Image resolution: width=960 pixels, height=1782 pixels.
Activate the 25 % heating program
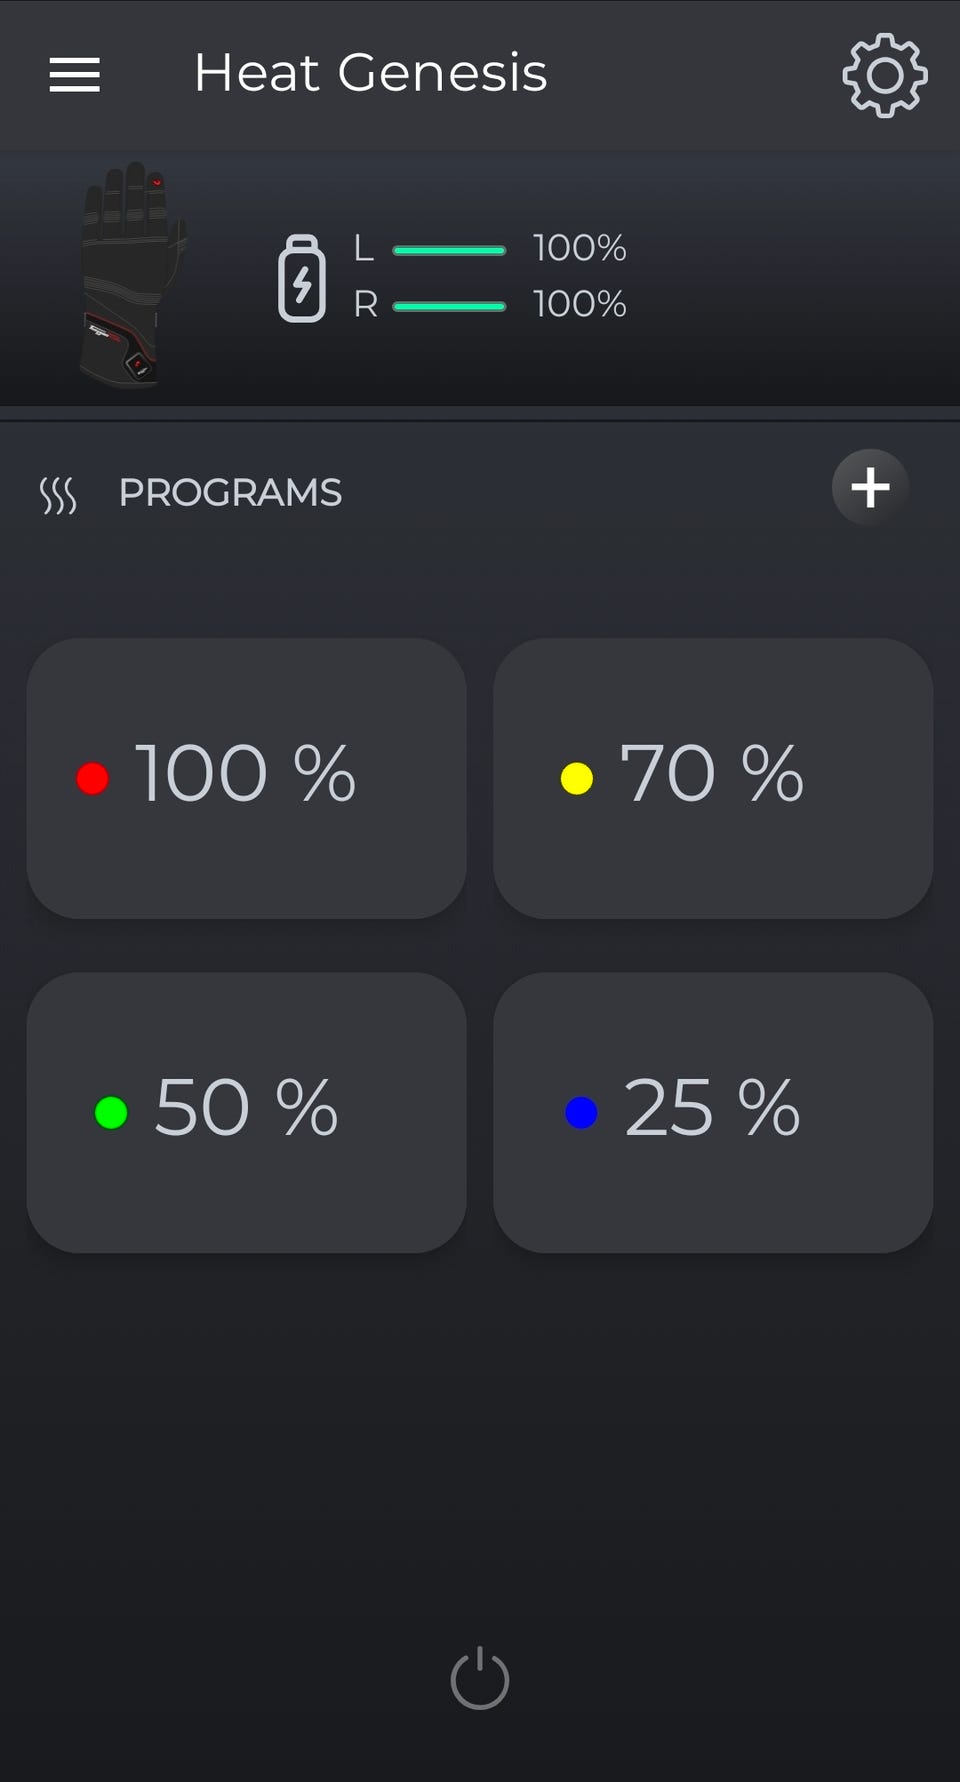tap(713, 1112)
